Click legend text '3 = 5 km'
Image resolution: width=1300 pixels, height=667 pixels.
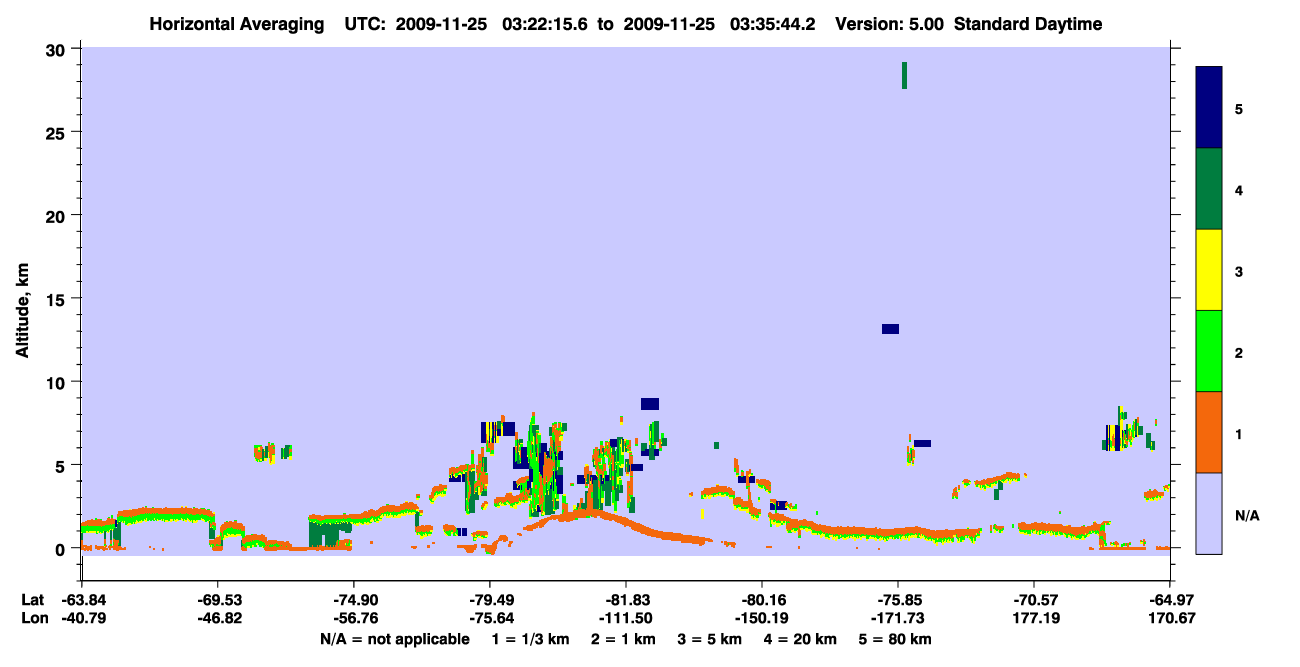[x=711, y=639]
